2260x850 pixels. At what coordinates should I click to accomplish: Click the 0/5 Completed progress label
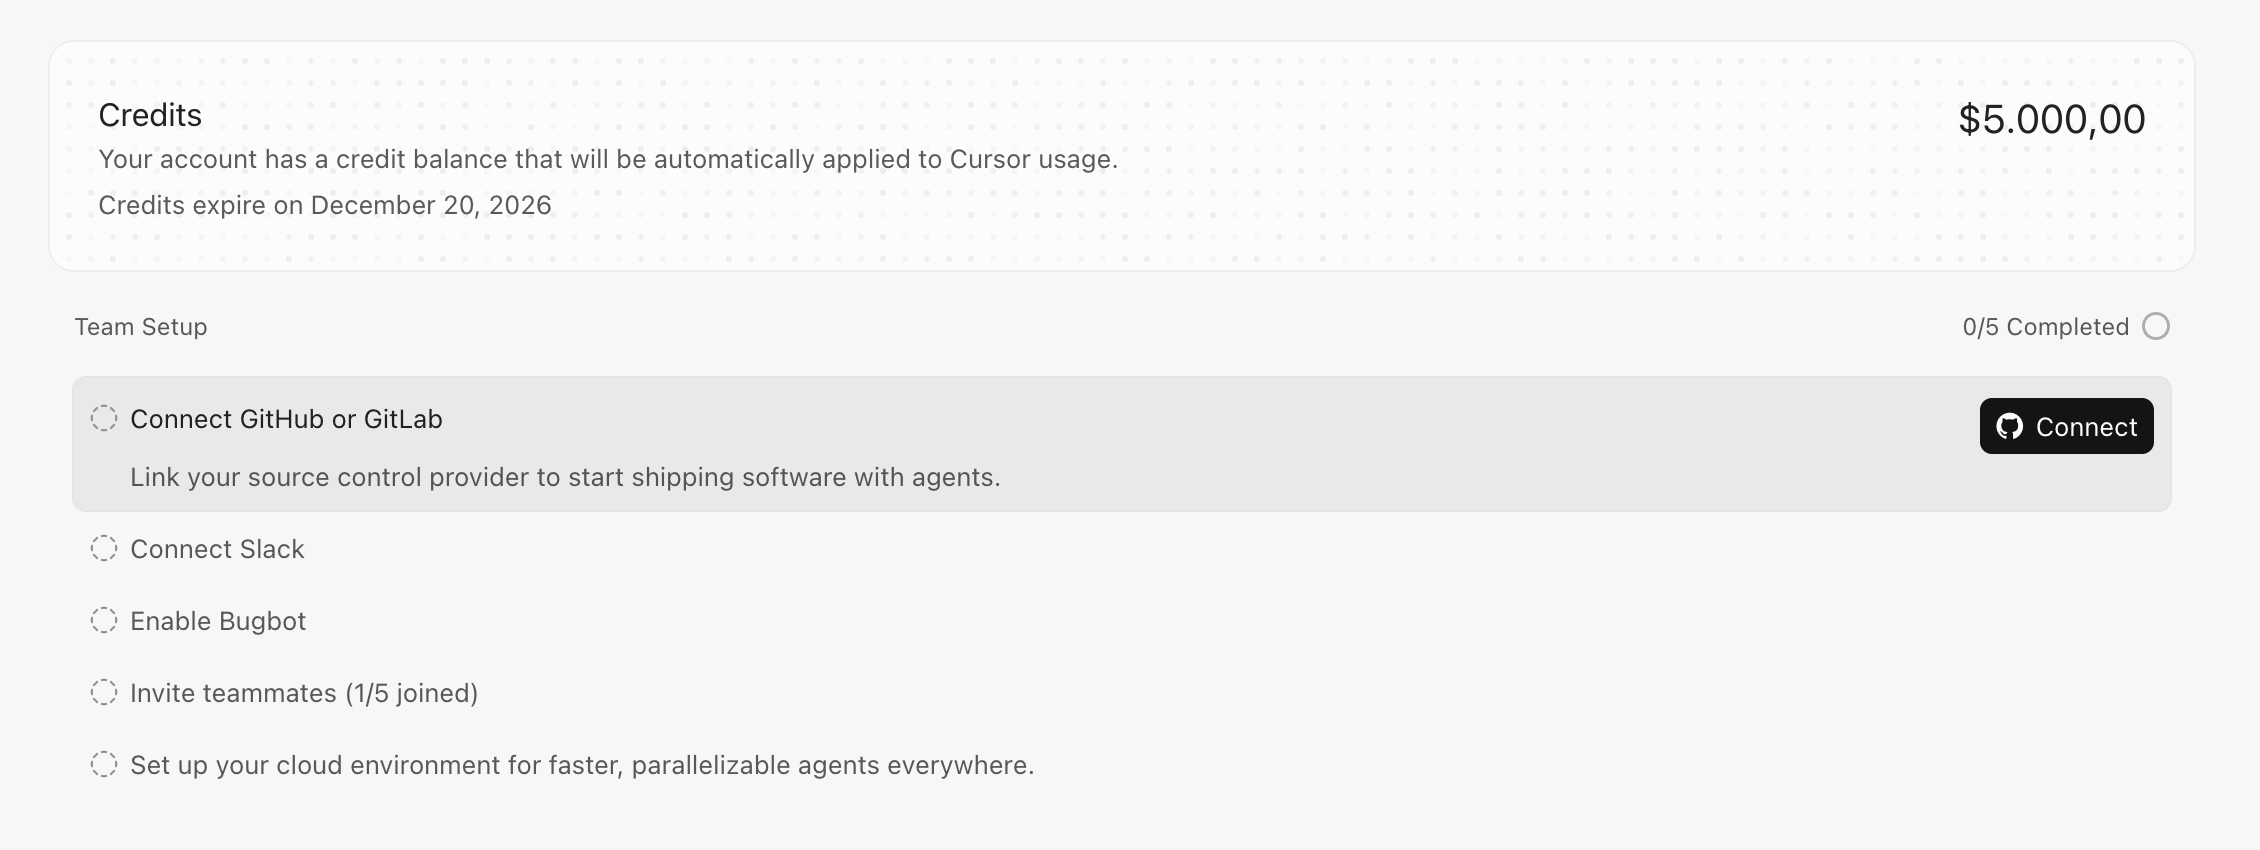[x=2045, y=327]
